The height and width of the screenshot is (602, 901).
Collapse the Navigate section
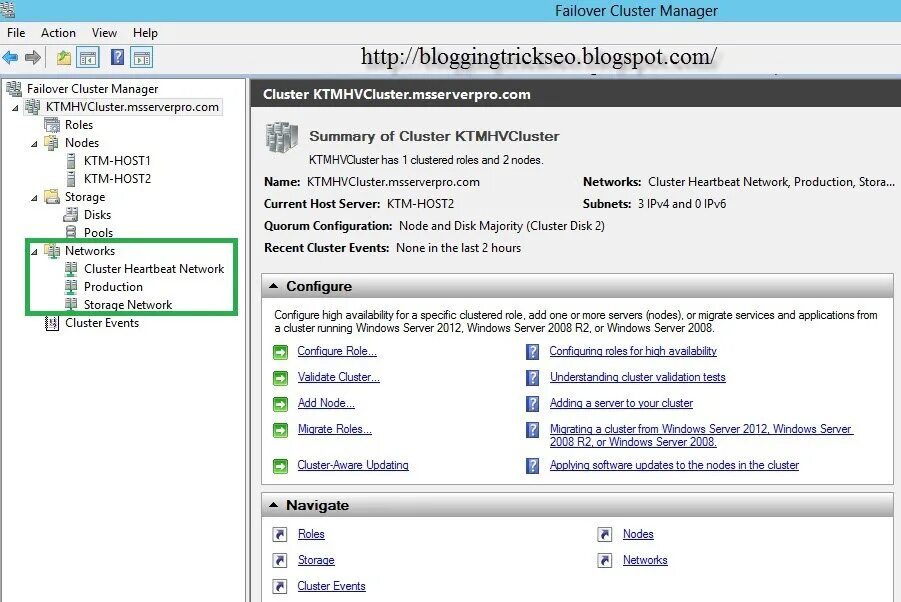click(x=274, y=505)
